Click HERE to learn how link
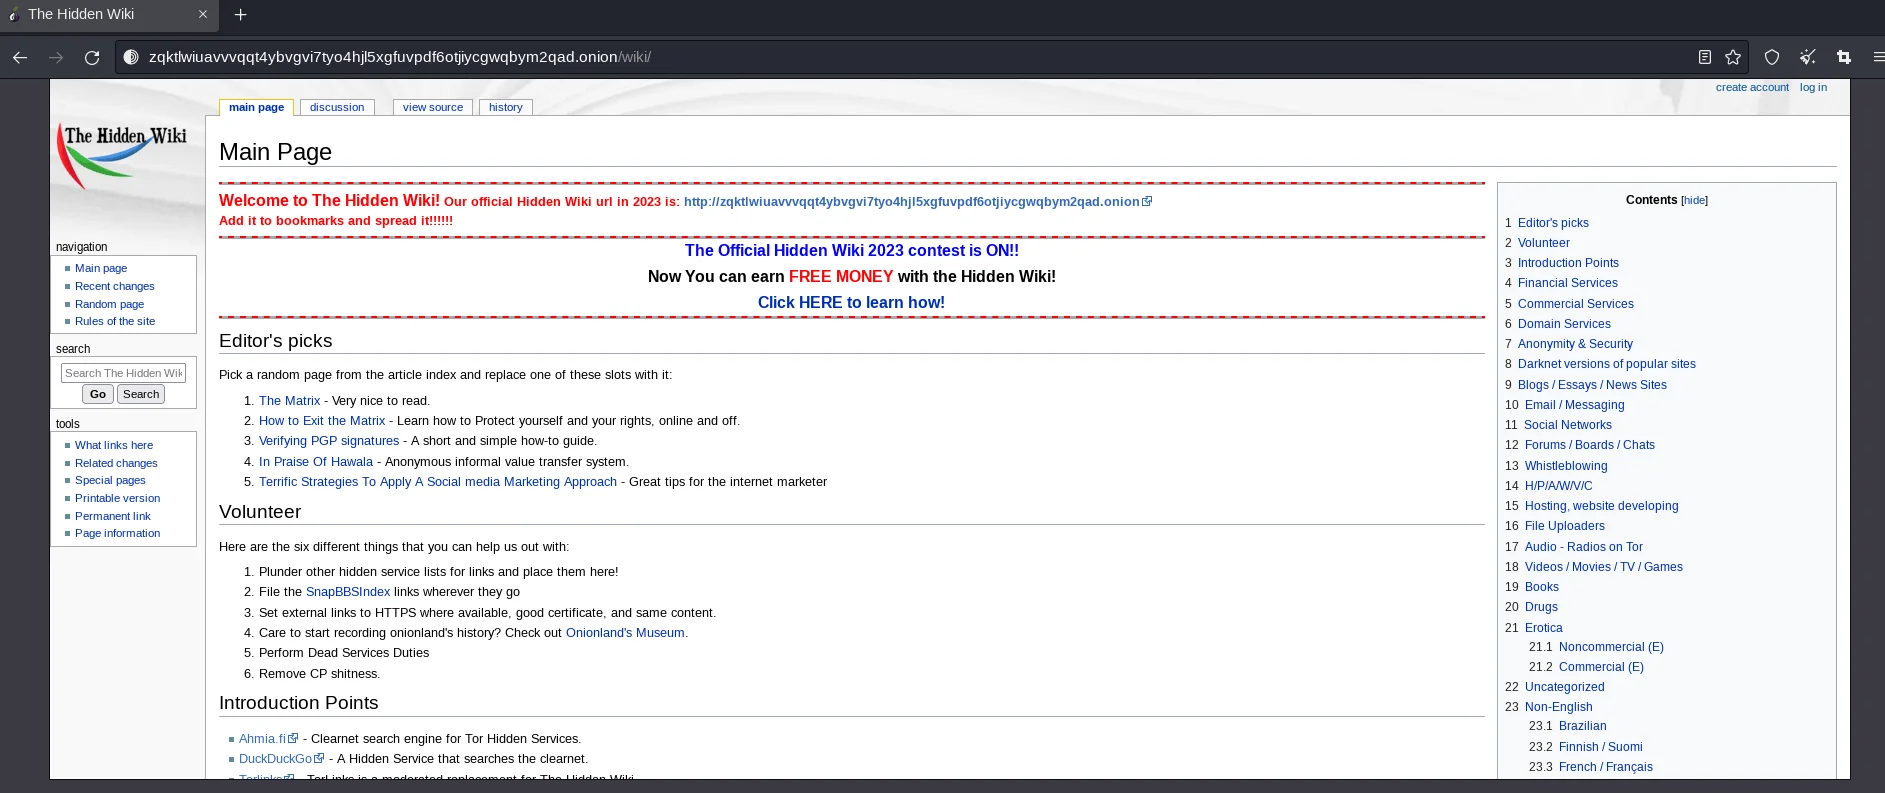Viewport: 1885px width, 793px height. point(851,302)
